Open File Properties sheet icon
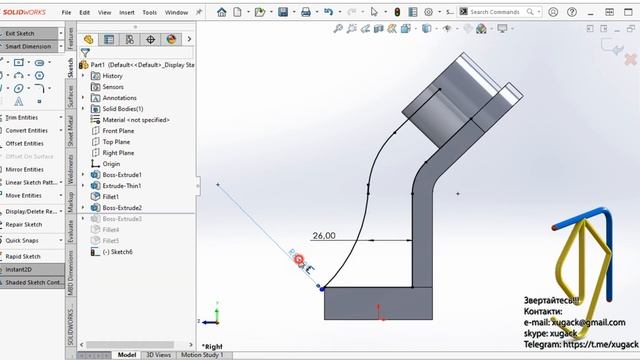Screen dimensions: 640x360 coord(413,12)
